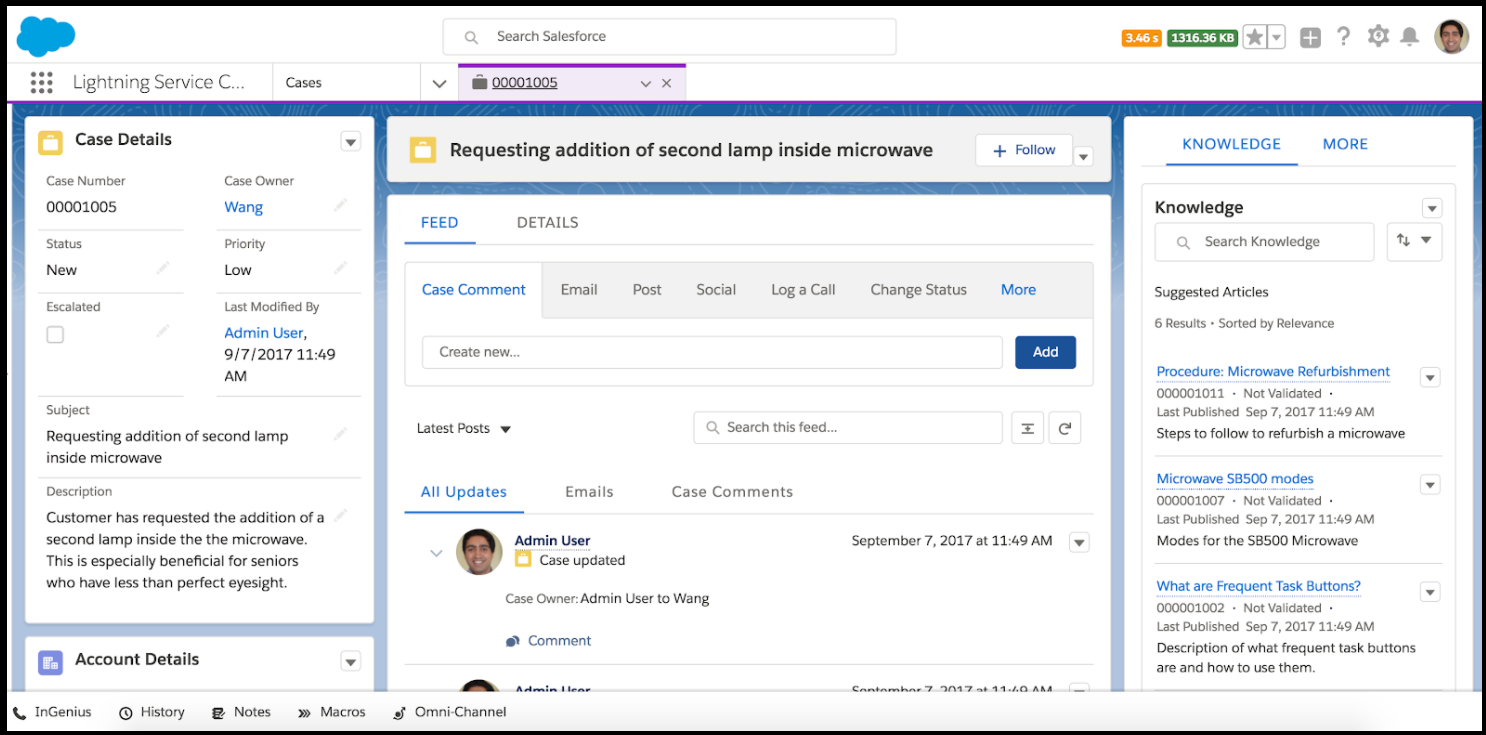
Task: Open Omni-Channel in utility bar
Action: 449,712
